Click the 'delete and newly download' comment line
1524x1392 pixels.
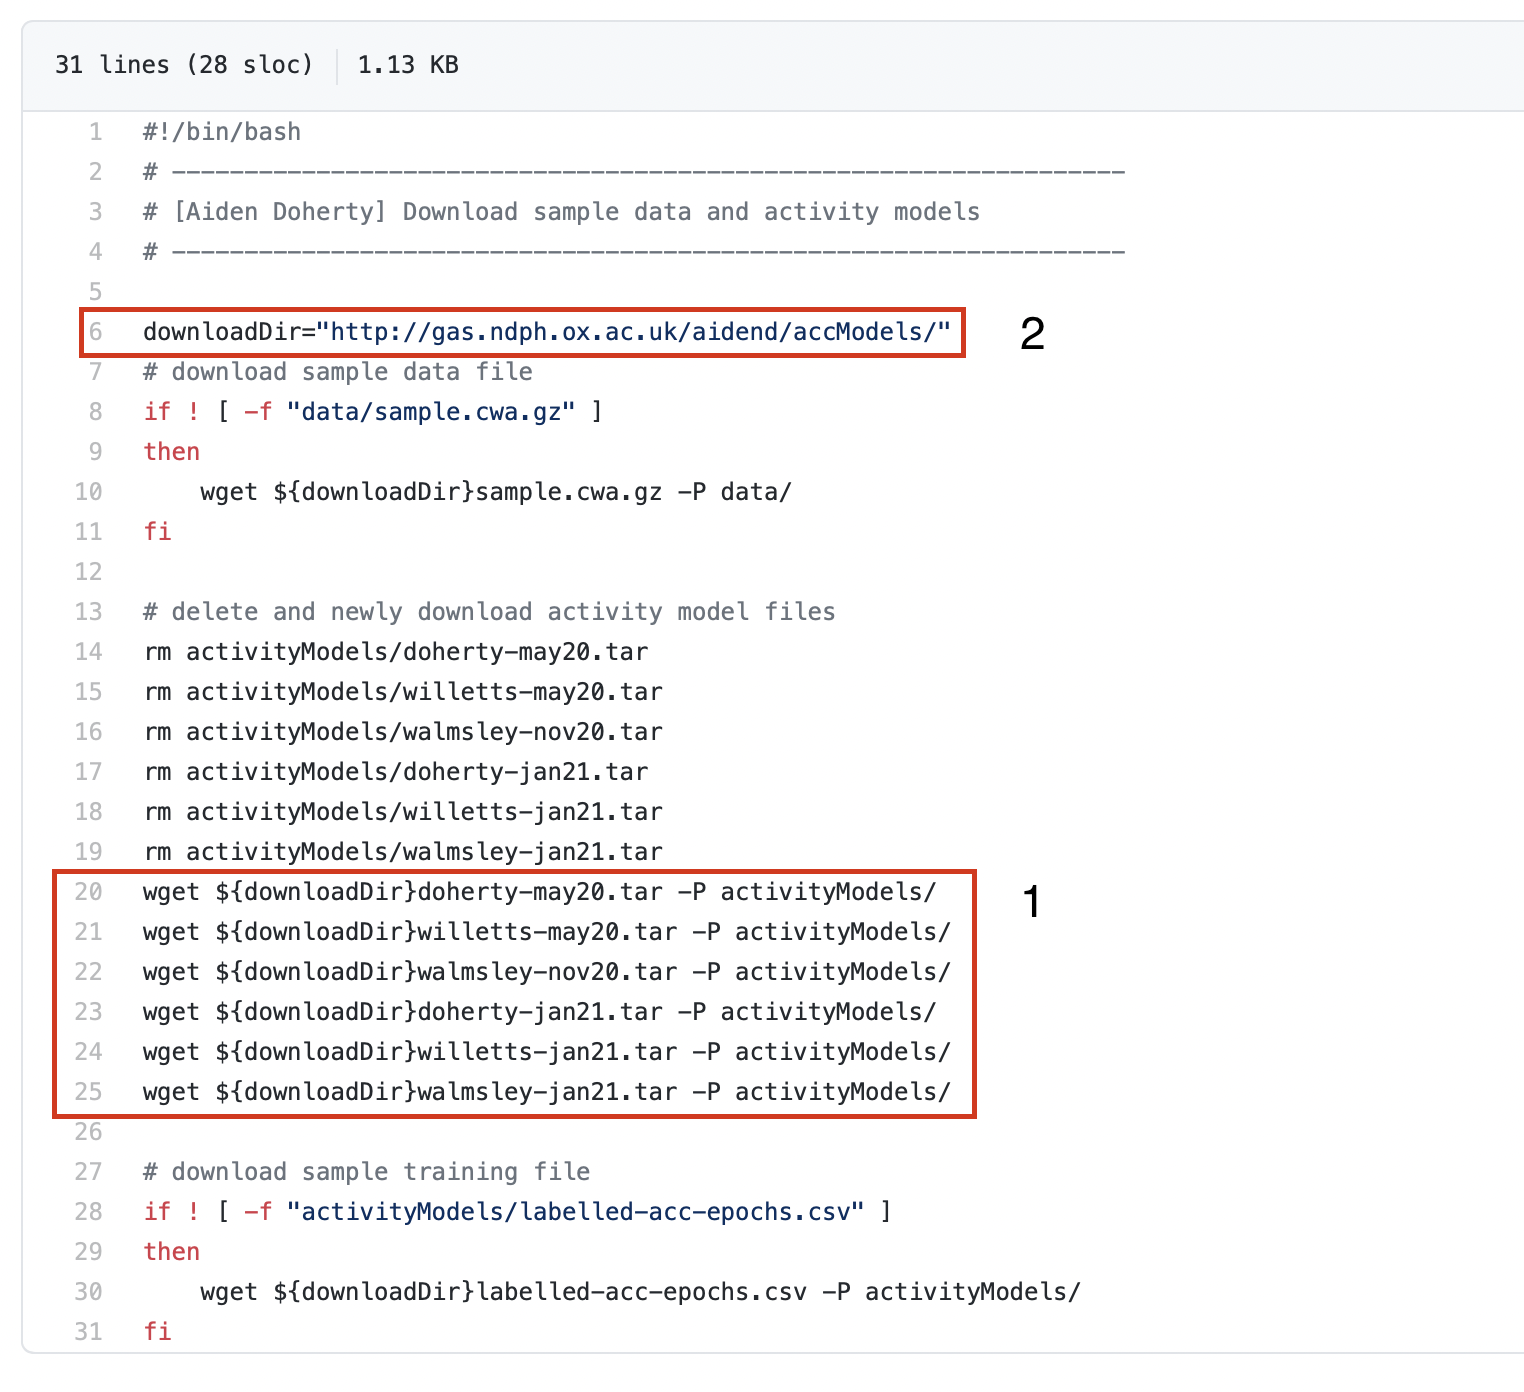(x=489, y=612)
